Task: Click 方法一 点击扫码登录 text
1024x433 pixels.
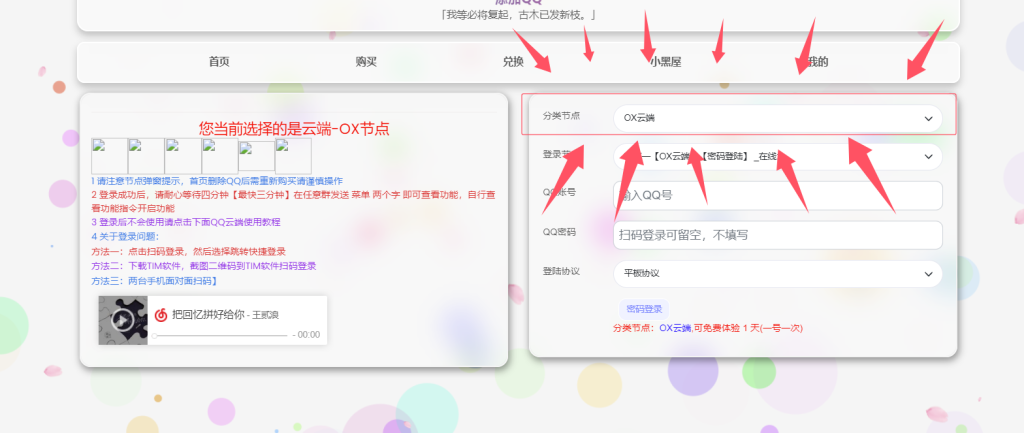Action: (x=188, y=251)
